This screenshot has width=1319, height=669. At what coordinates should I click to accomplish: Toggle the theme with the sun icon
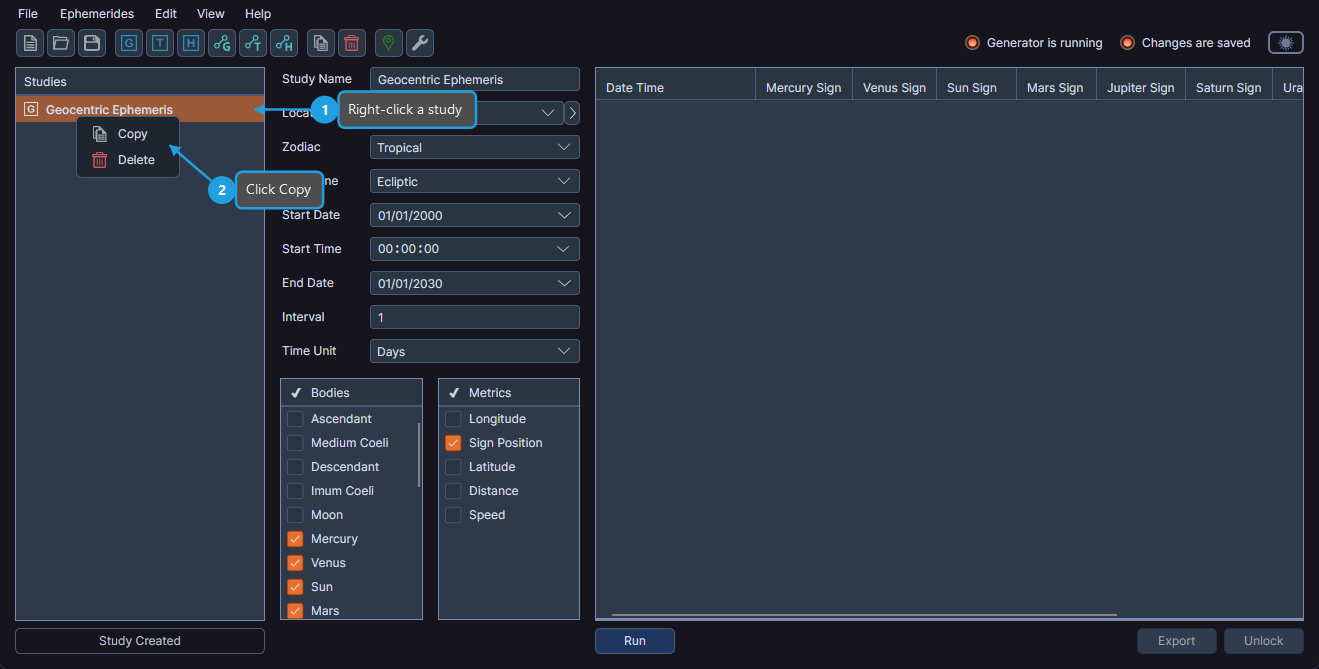1285,42
